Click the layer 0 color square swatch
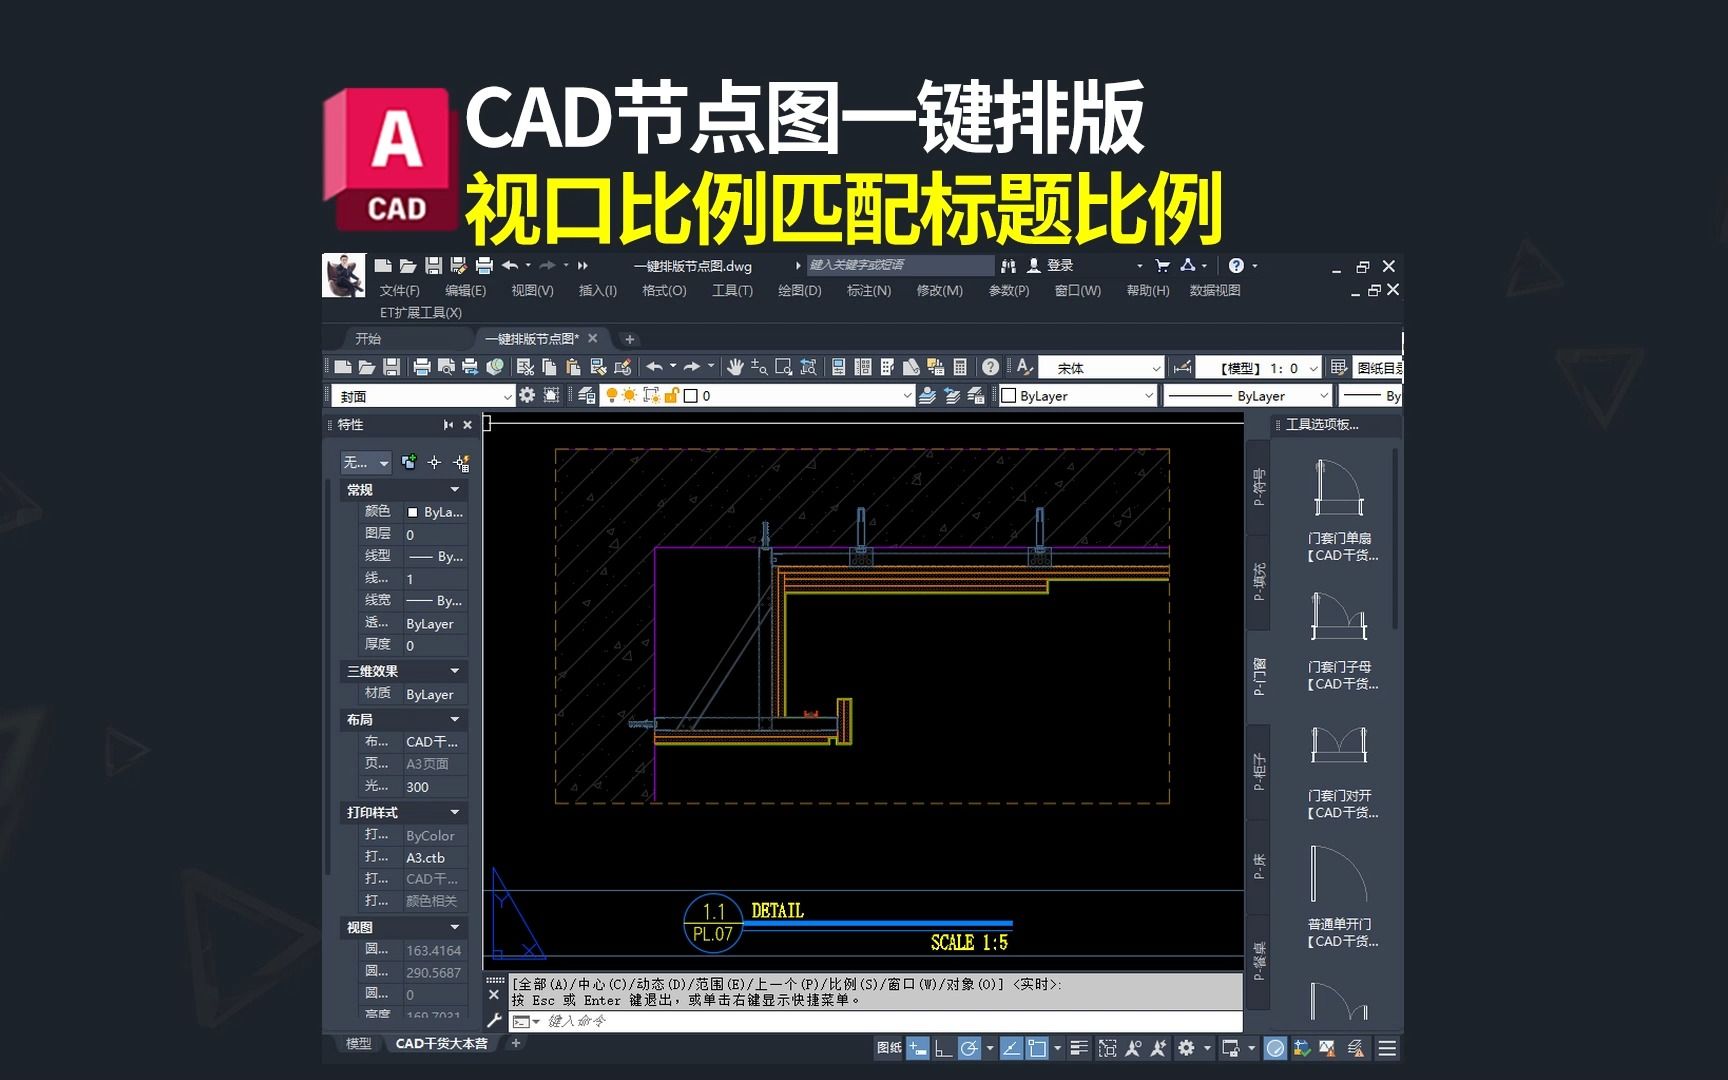 tap(690, 396)
